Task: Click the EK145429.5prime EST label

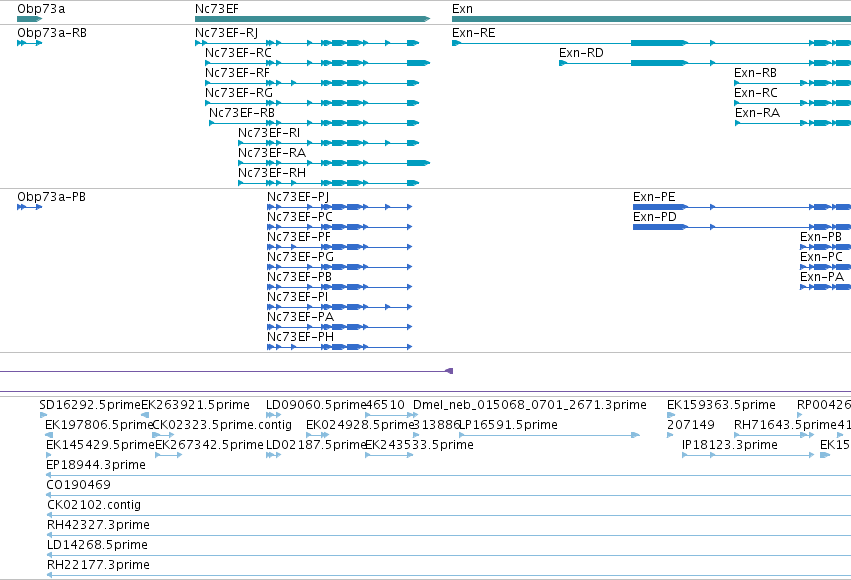Action: (100, 445)
